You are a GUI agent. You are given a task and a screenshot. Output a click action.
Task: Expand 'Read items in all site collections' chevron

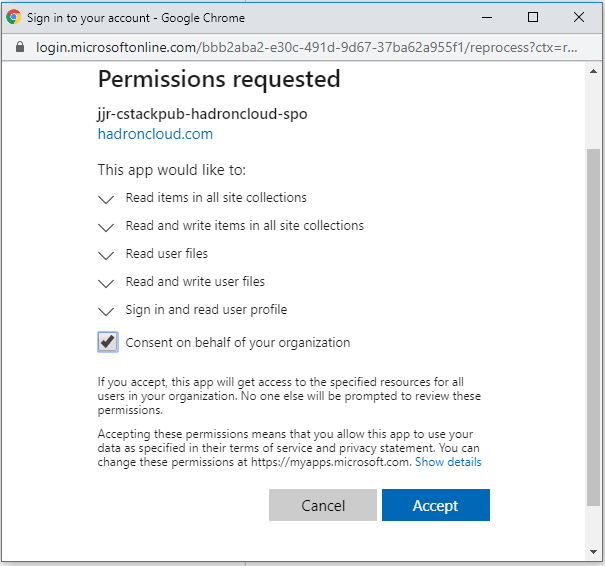coord(106,199)
